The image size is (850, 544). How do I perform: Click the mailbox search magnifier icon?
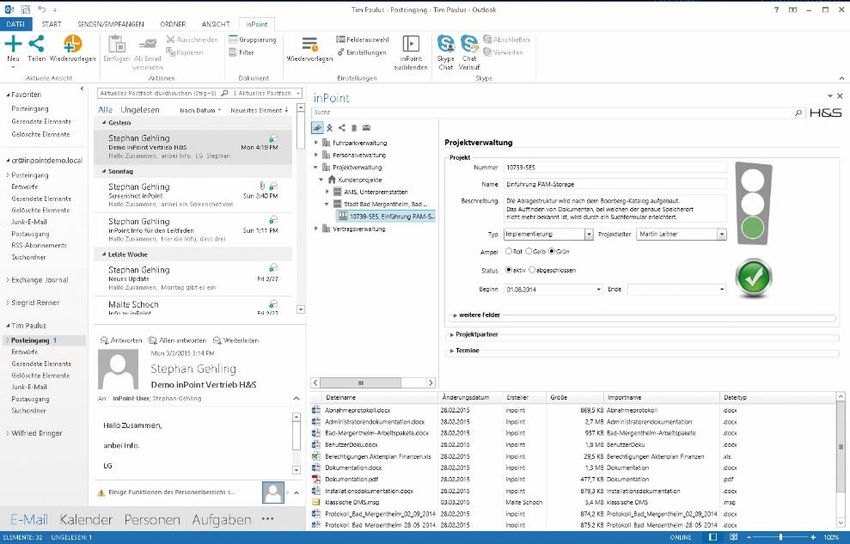(225, 93)
